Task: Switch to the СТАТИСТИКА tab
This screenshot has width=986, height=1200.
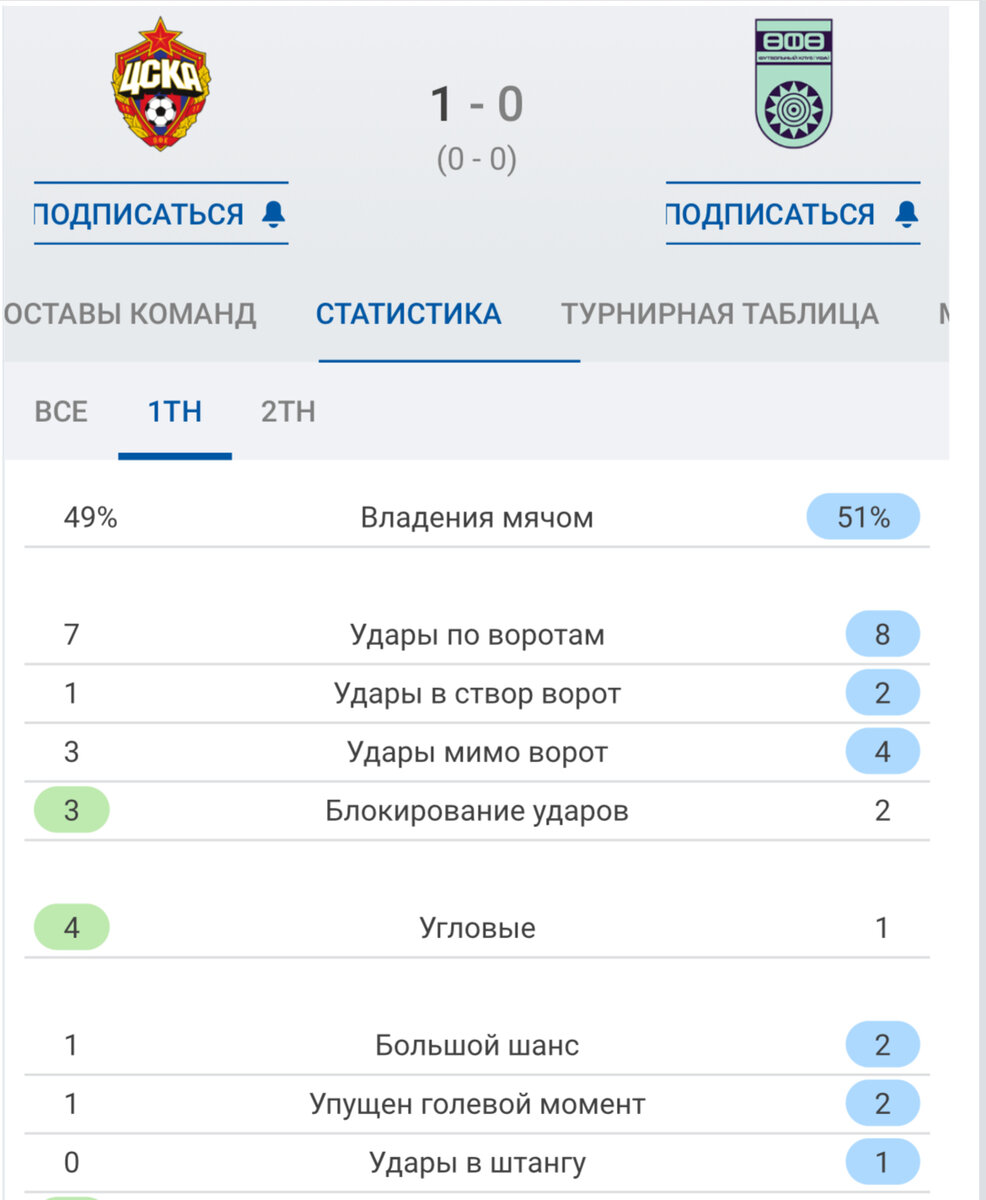Action: [409, 313]
